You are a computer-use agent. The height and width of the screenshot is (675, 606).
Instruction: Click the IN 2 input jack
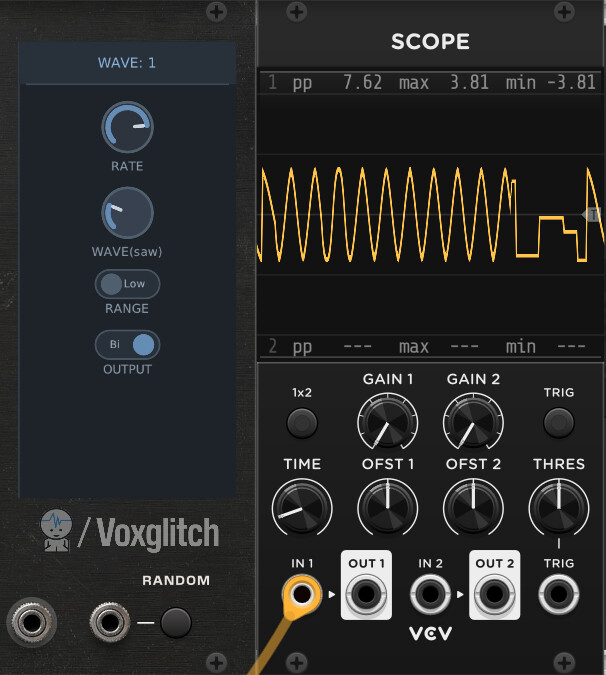click(x=430, y=597)
